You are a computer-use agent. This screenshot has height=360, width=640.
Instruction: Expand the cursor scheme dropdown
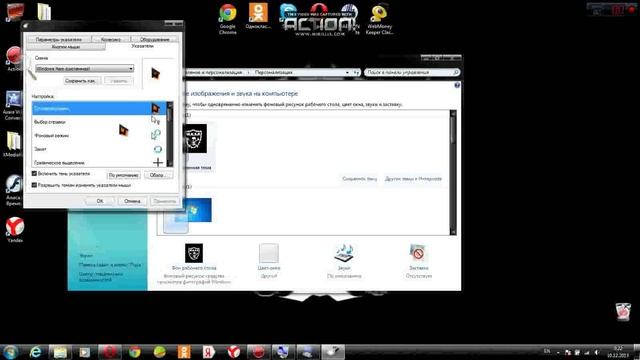click(131, 69)
